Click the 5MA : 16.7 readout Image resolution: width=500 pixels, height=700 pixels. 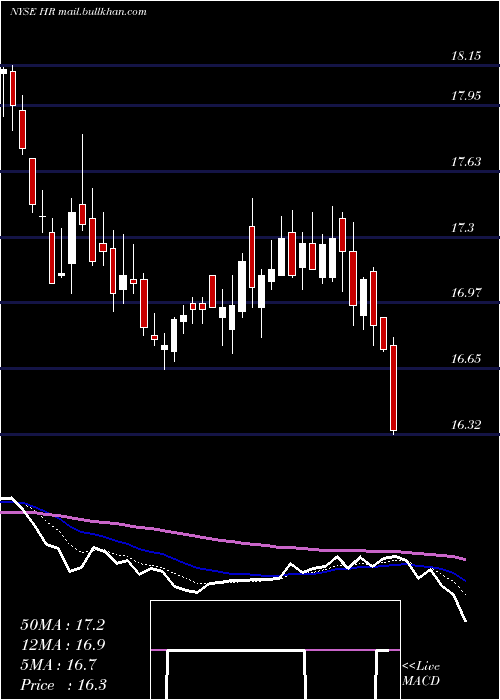(58, 665)
